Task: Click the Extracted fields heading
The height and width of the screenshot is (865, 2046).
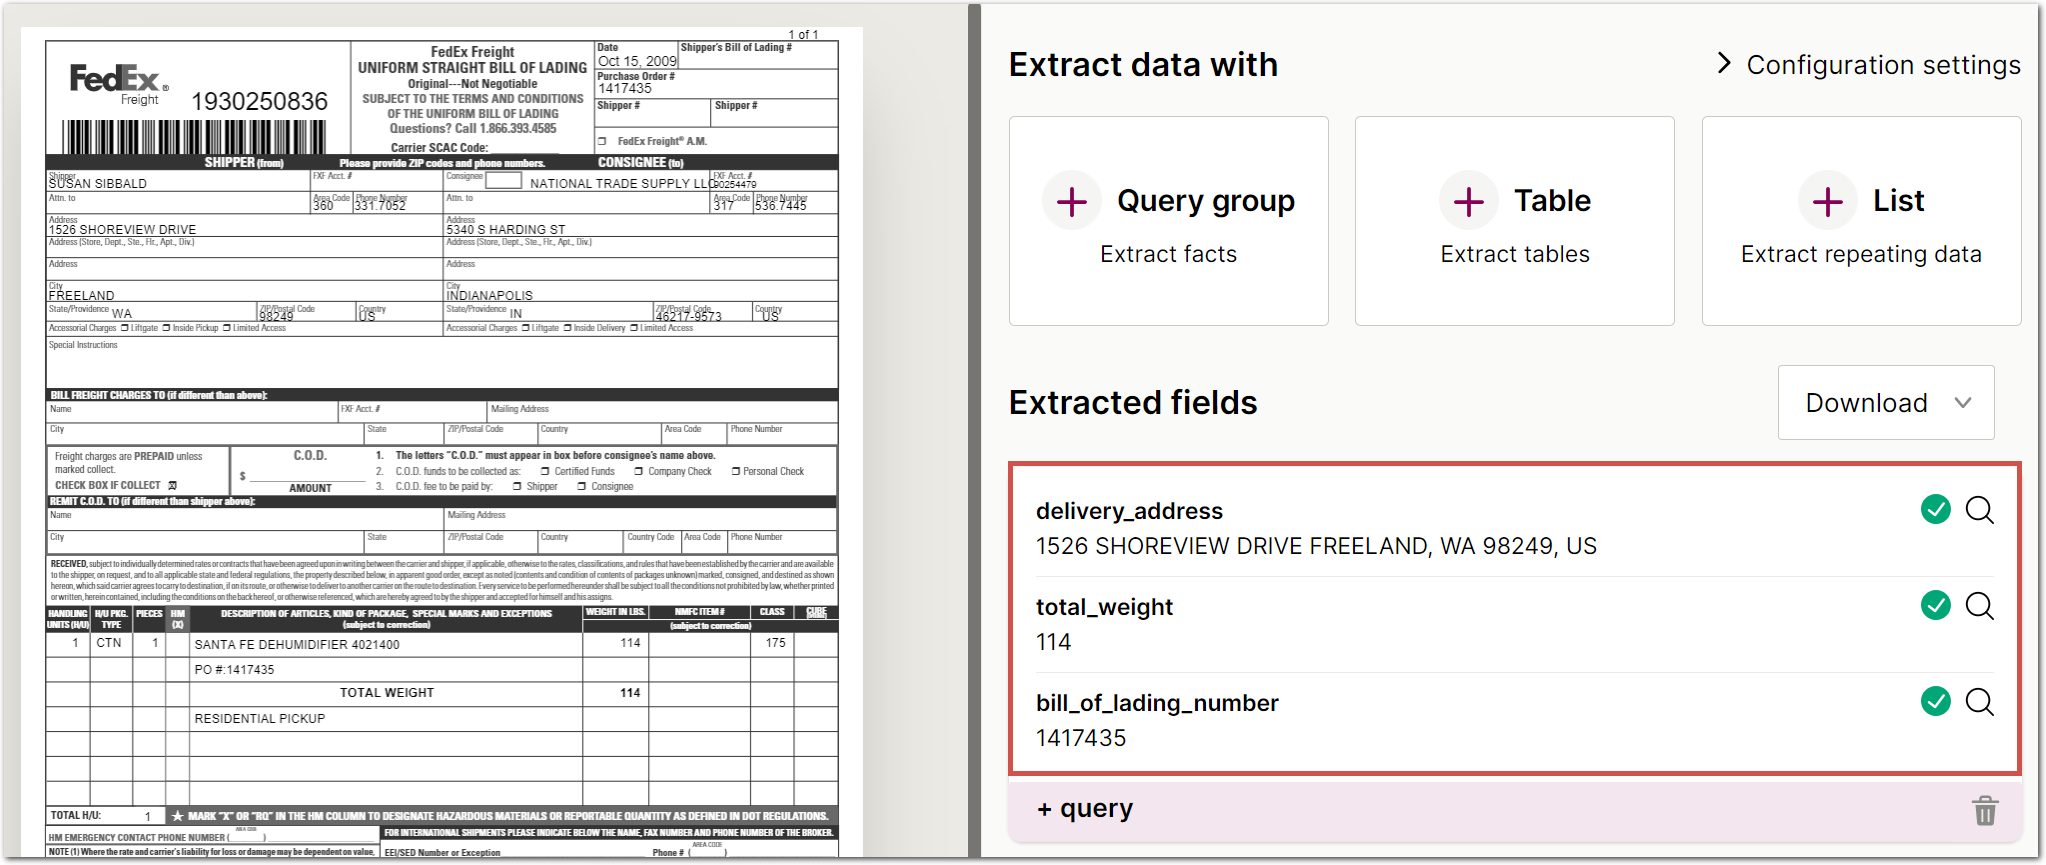Action: (x=1133, y=402)
